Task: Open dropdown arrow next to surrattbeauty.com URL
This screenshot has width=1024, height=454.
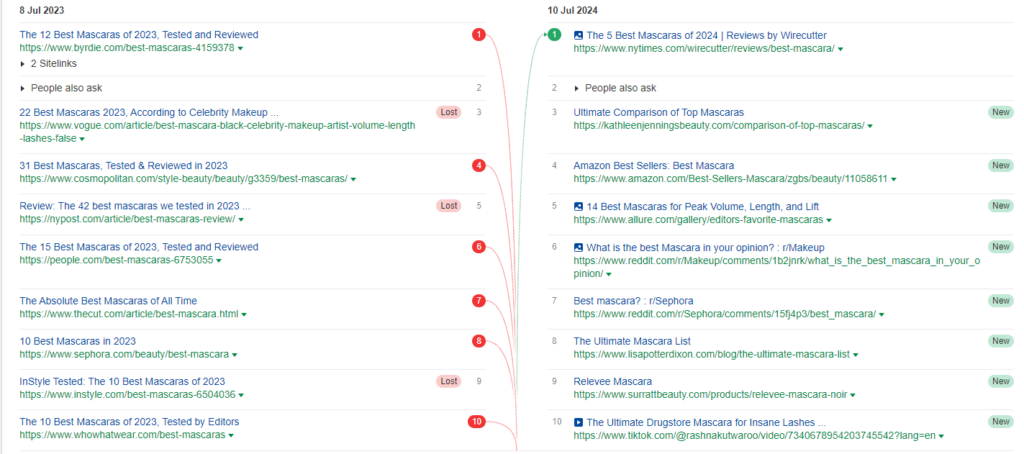Action: [853, 395]
